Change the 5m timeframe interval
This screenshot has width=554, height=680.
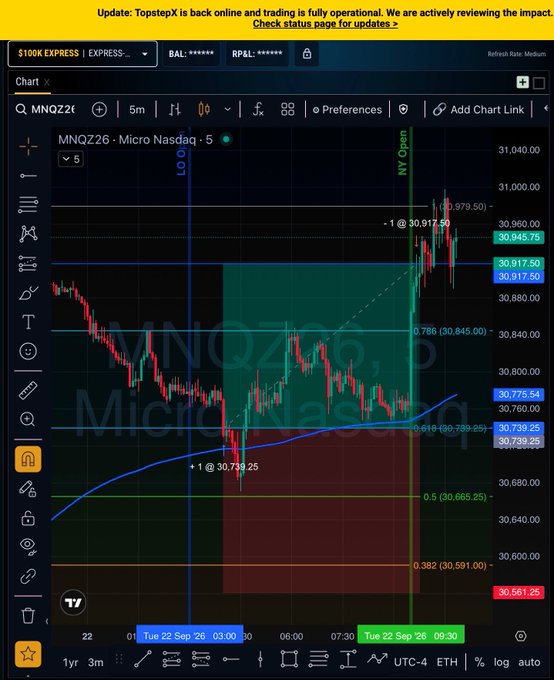coord(137,110)
